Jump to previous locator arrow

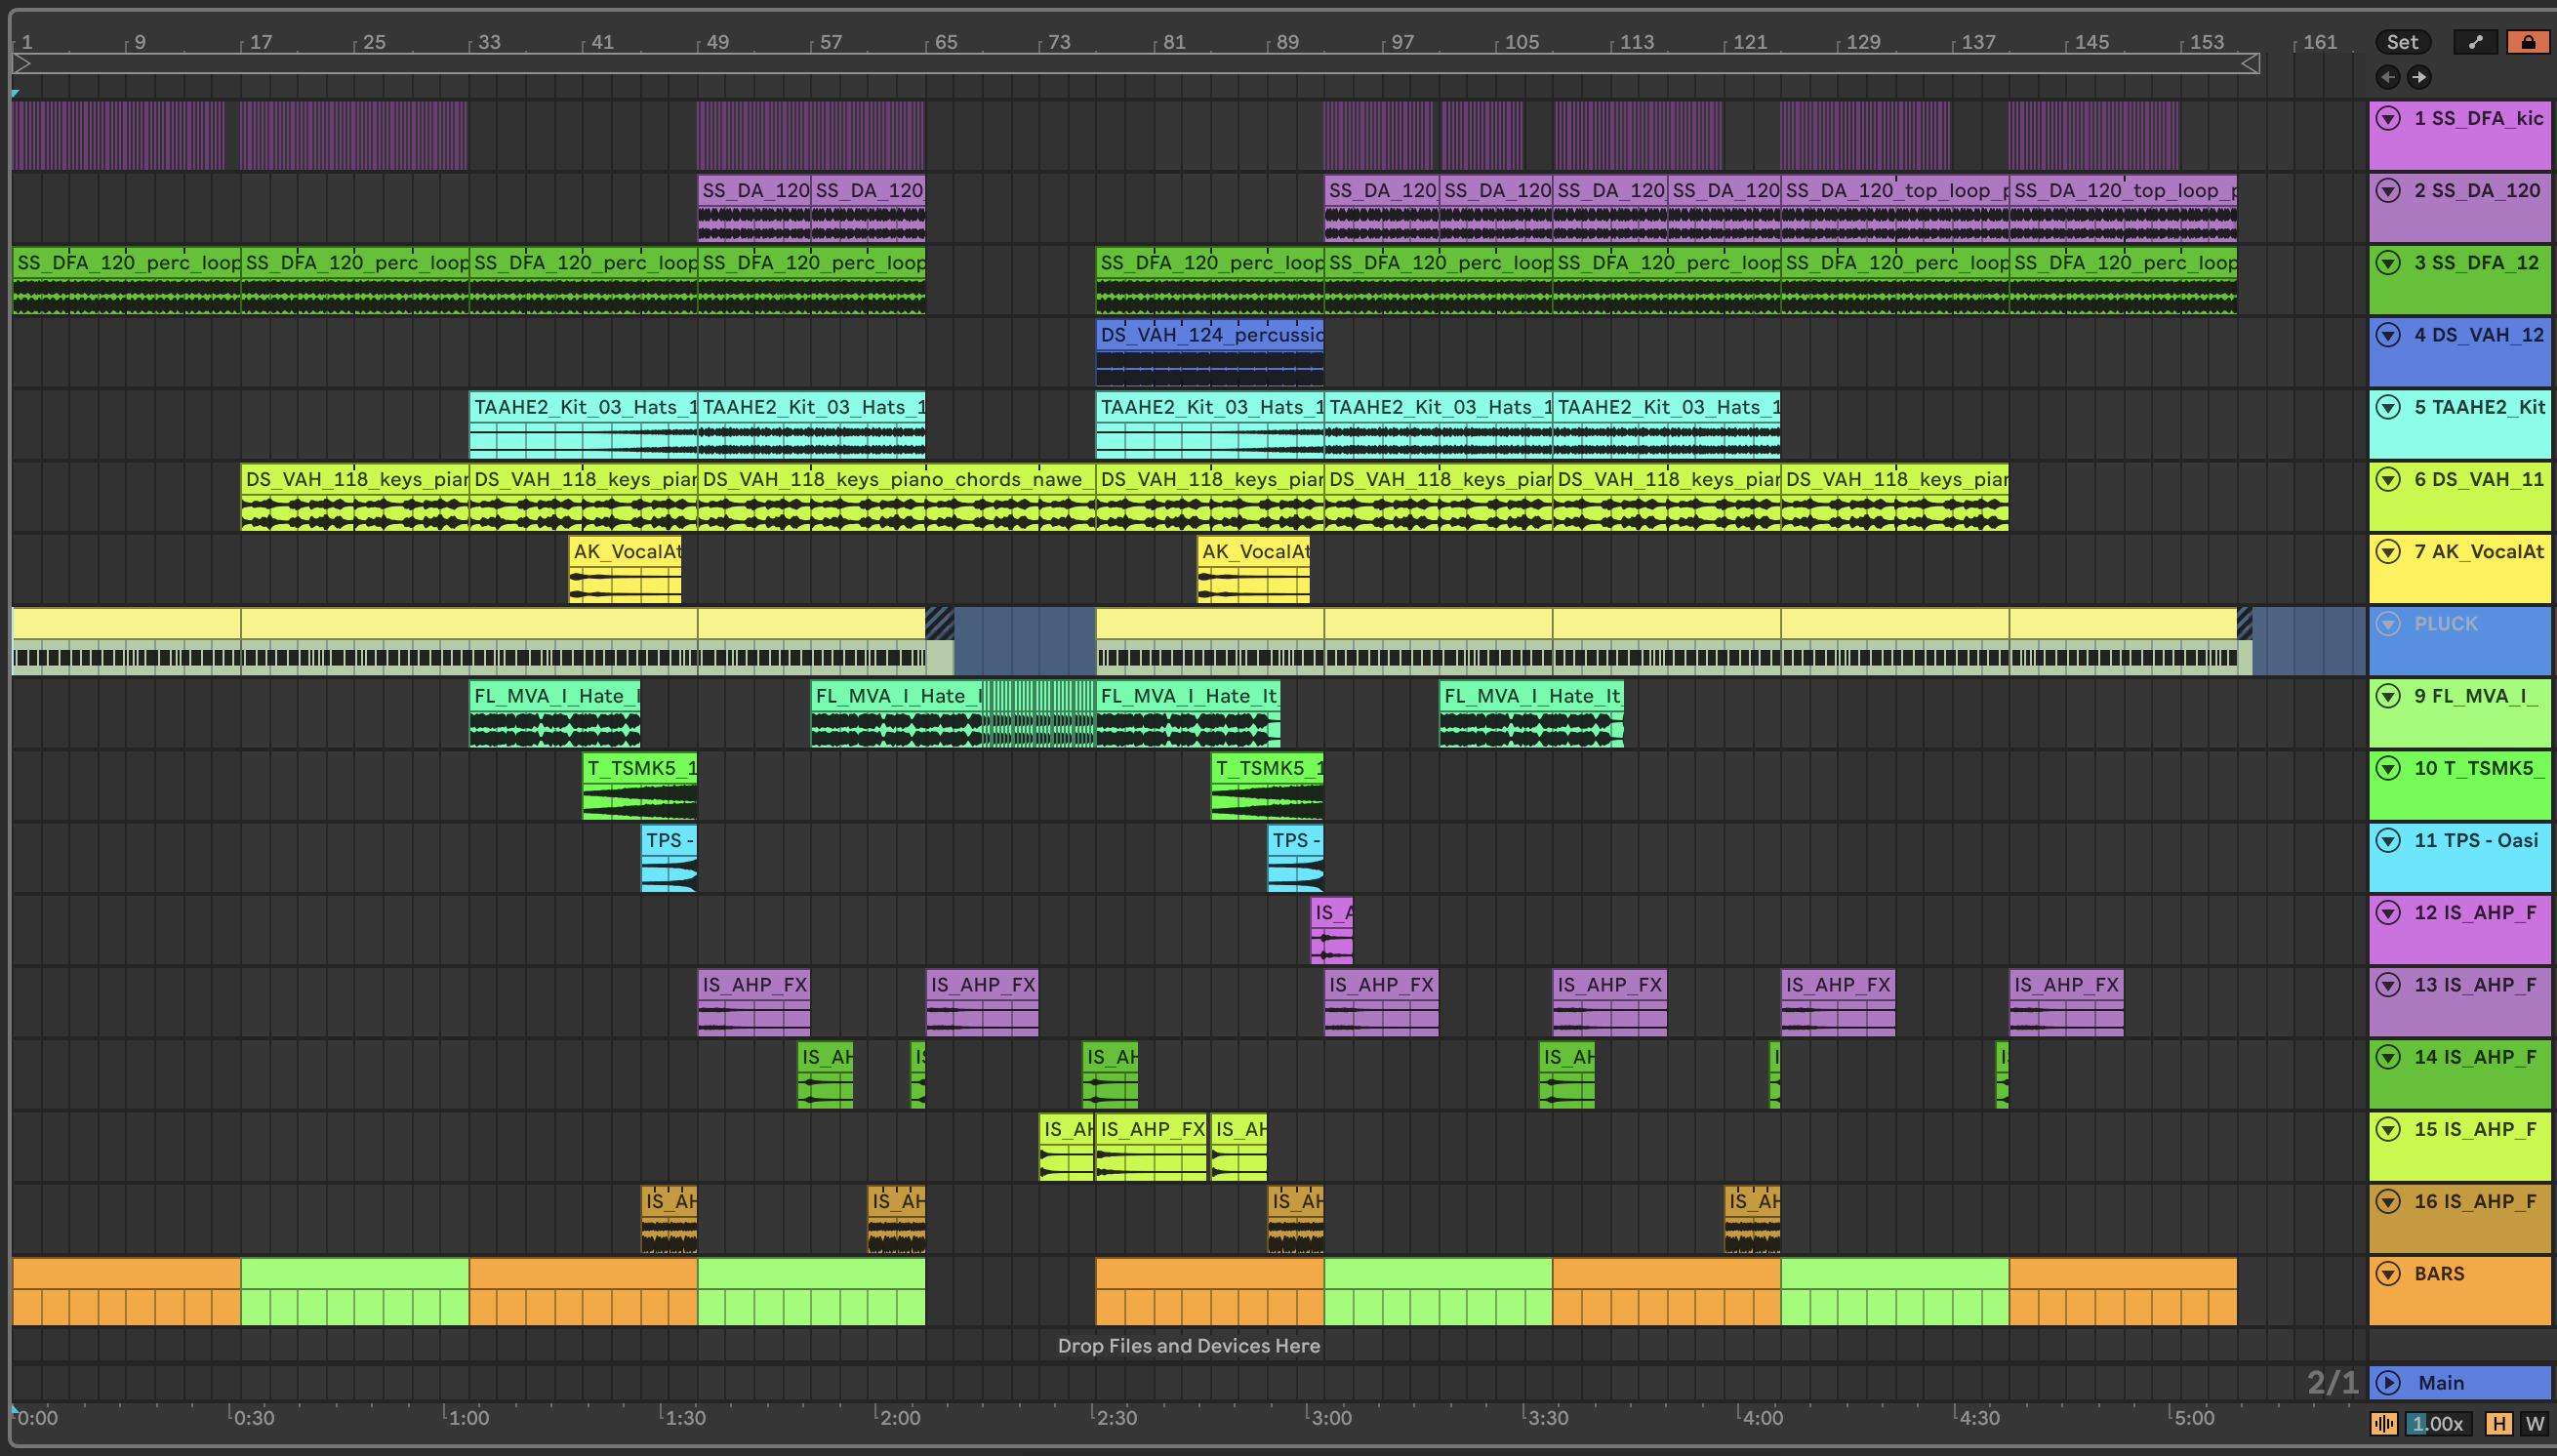(x=2388, y=77)
